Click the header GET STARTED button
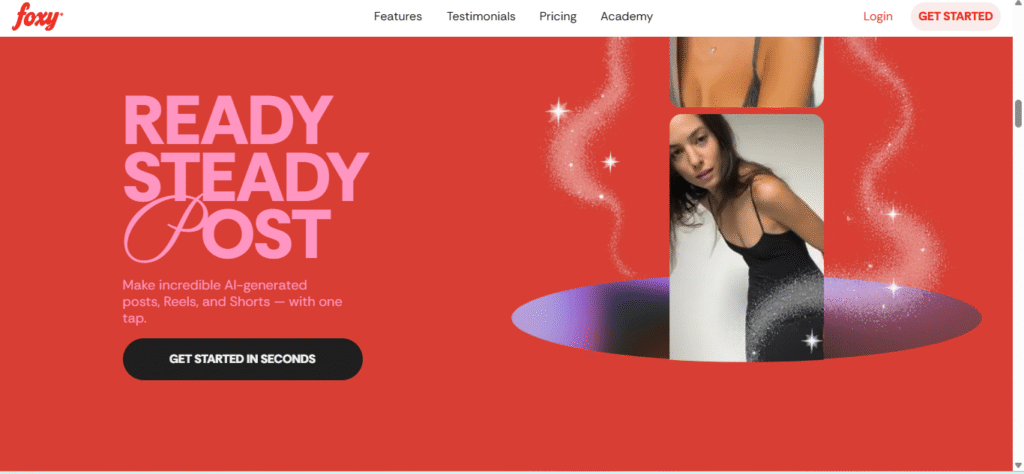The width and height of the screenshot is (1024, 474). (955, 16)
